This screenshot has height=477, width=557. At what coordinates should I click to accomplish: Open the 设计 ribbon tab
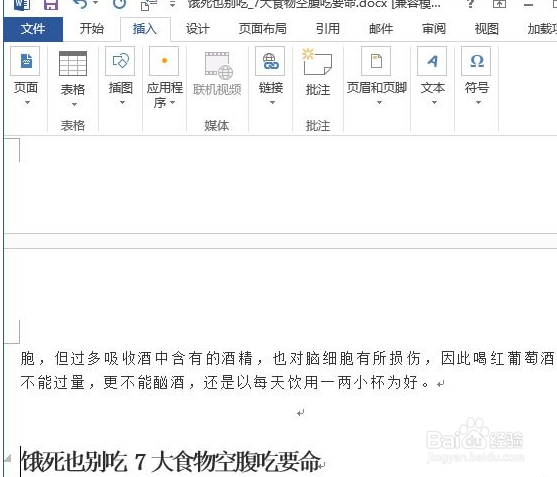(198, 29)
